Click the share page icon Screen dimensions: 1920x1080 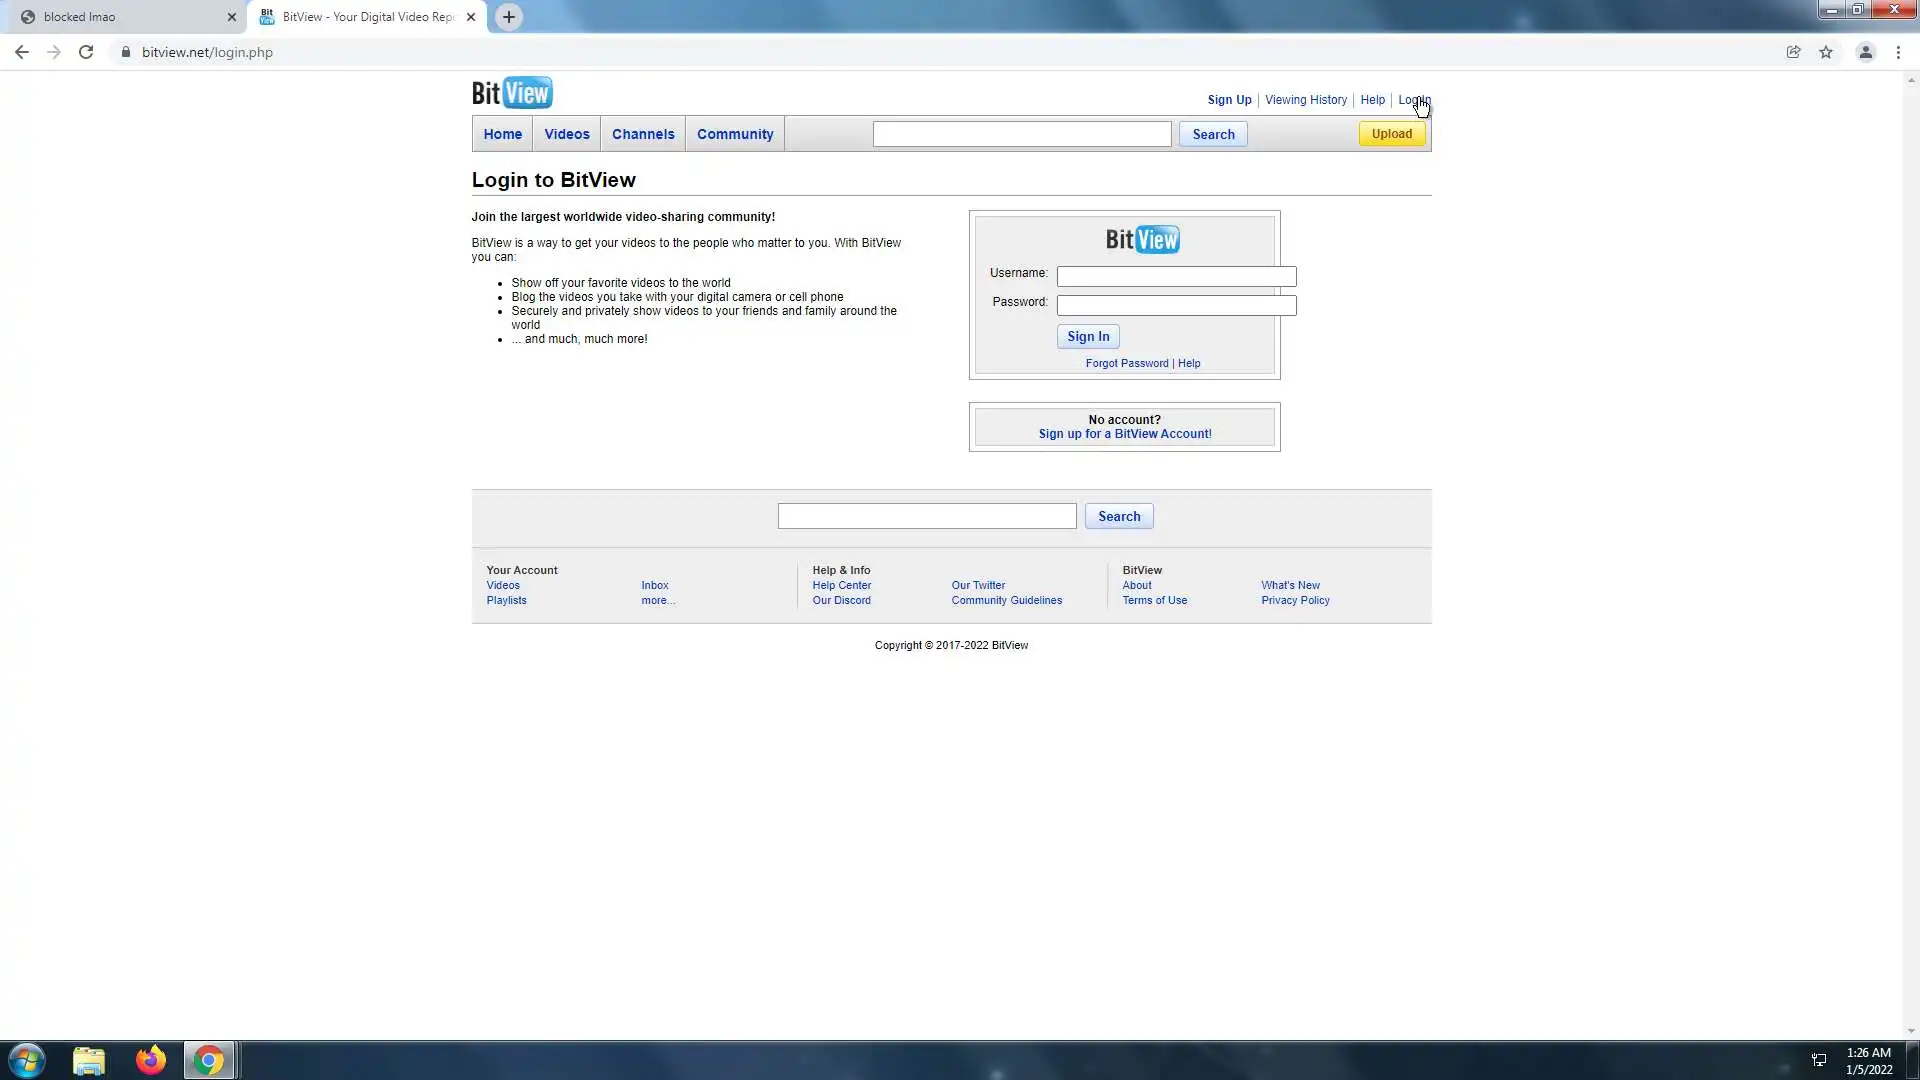point(1793,52)
